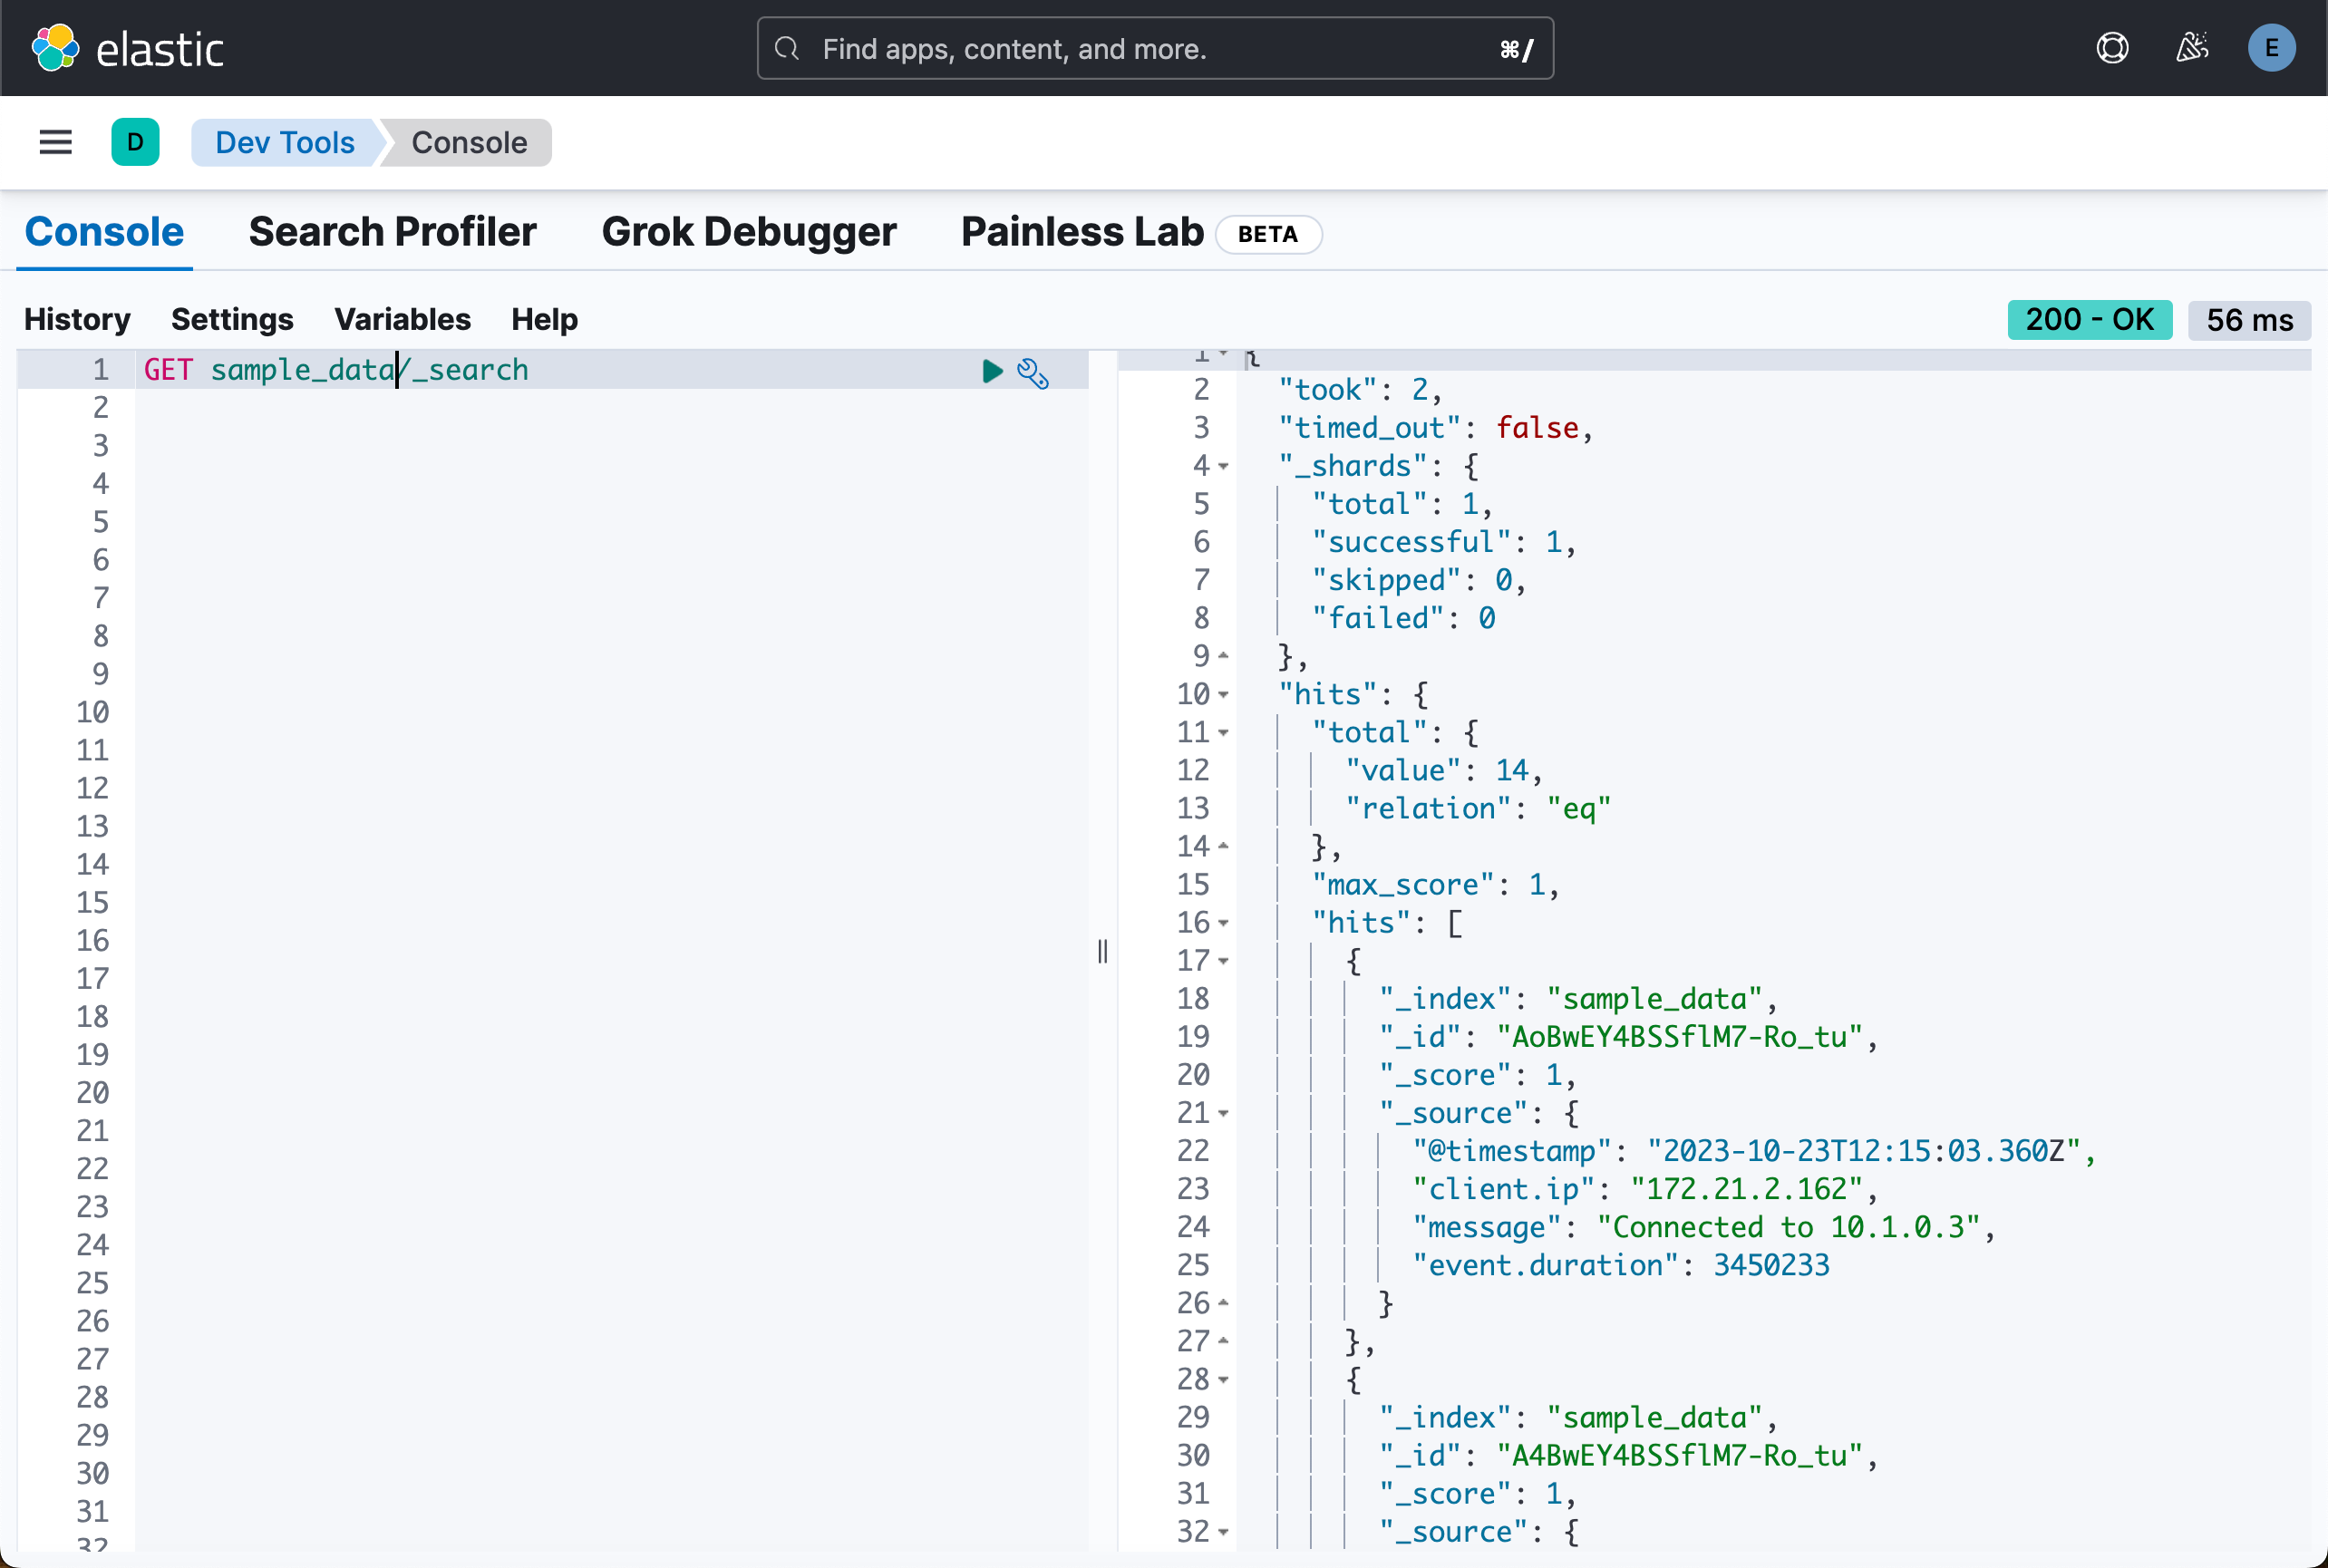Open the Grok Debugger tab
The height and width of the screenshot is (1568, 2328).
coord(748,231)
